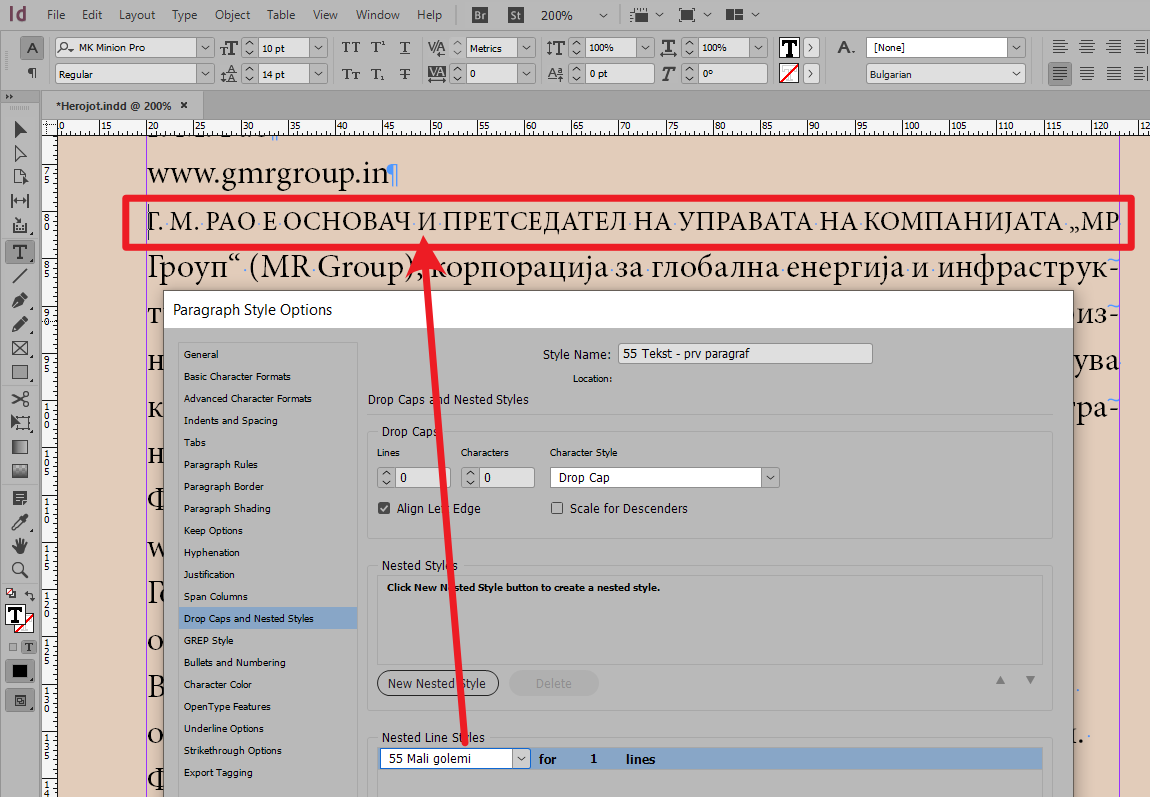Screen dimensions: 1150x797
Task: Open the Arrange Documents icon
Action: pos(734,15)
